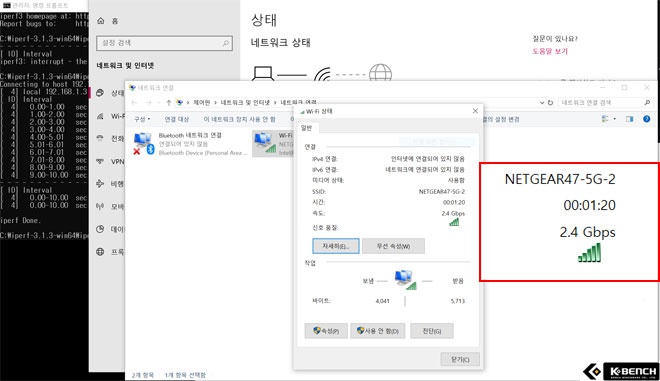The height and width of the screenshot is (381, 660).
Task: Click received bytes value 5,713
Action: (458, 301)
